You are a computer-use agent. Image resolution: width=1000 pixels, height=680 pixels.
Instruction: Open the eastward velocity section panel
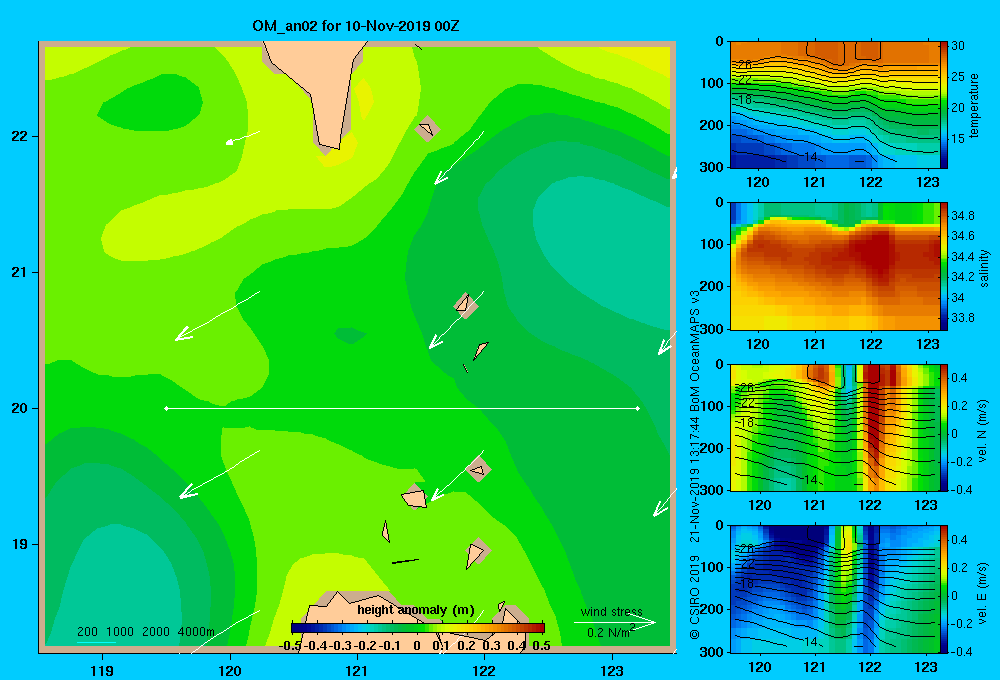pyautogui.click(x=834, y=589)
